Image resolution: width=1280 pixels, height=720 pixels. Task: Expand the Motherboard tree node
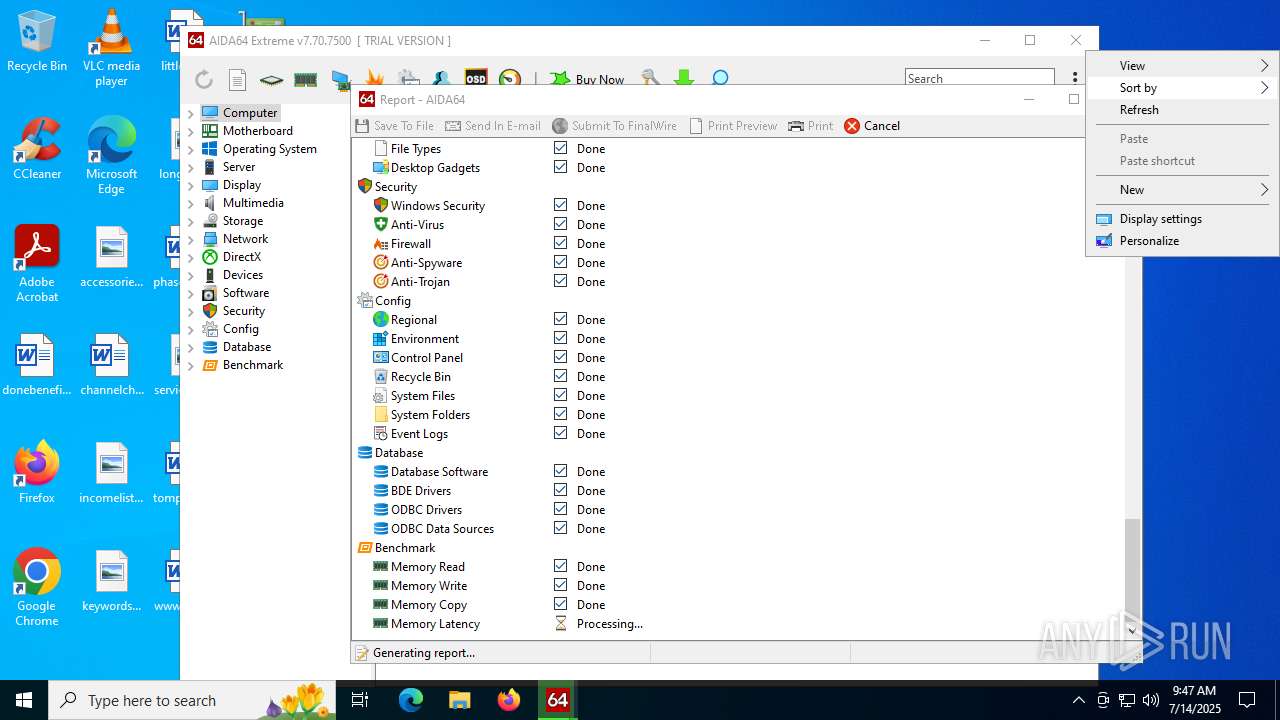[191, 131]
